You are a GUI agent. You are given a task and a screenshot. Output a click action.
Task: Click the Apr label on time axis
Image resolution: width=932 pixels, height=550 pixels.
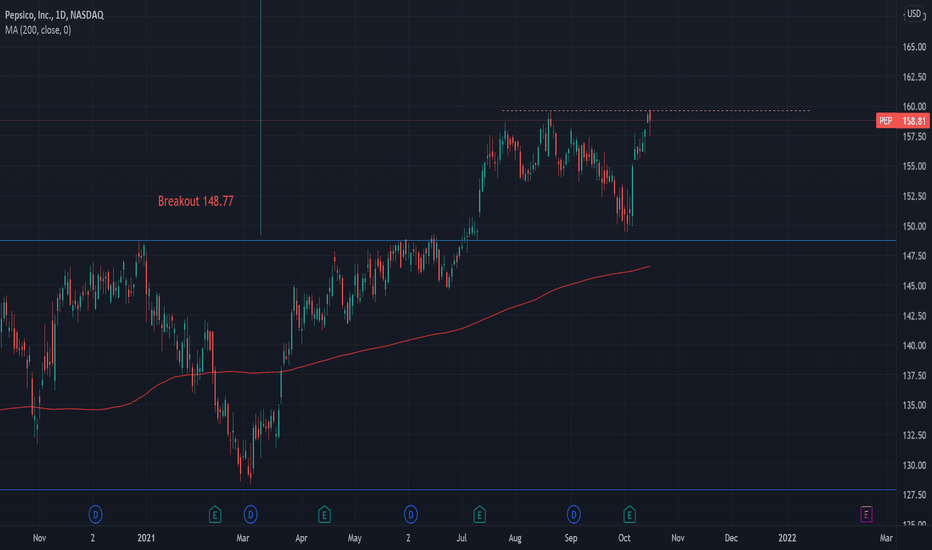(x=301, y=538)
